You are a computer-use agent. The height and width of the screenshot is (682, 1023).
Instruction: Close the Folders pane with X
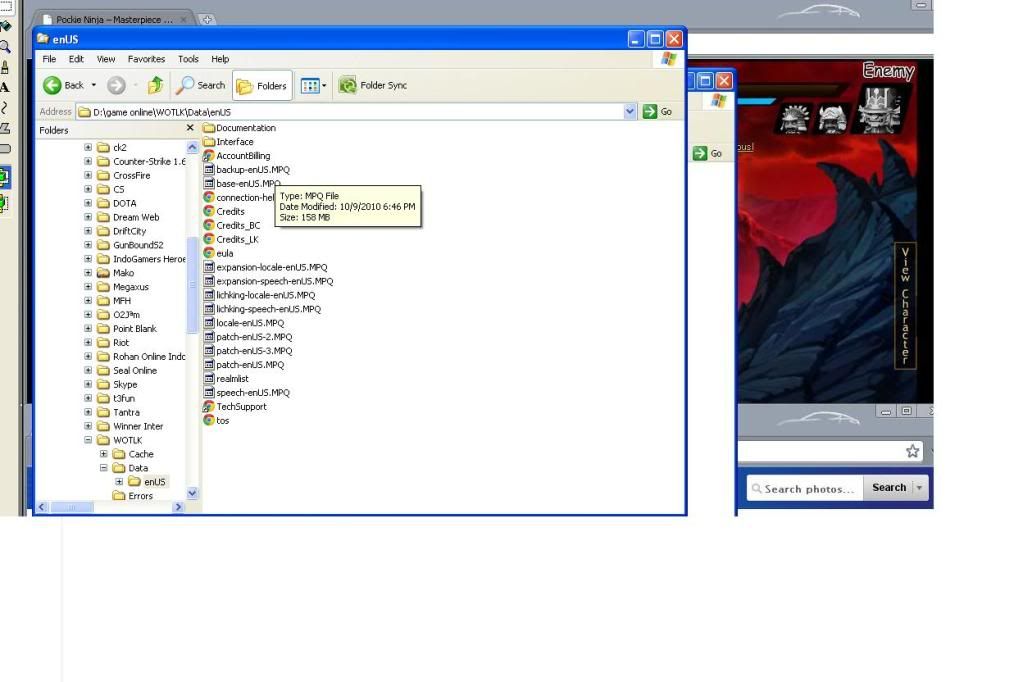point(190,129)
